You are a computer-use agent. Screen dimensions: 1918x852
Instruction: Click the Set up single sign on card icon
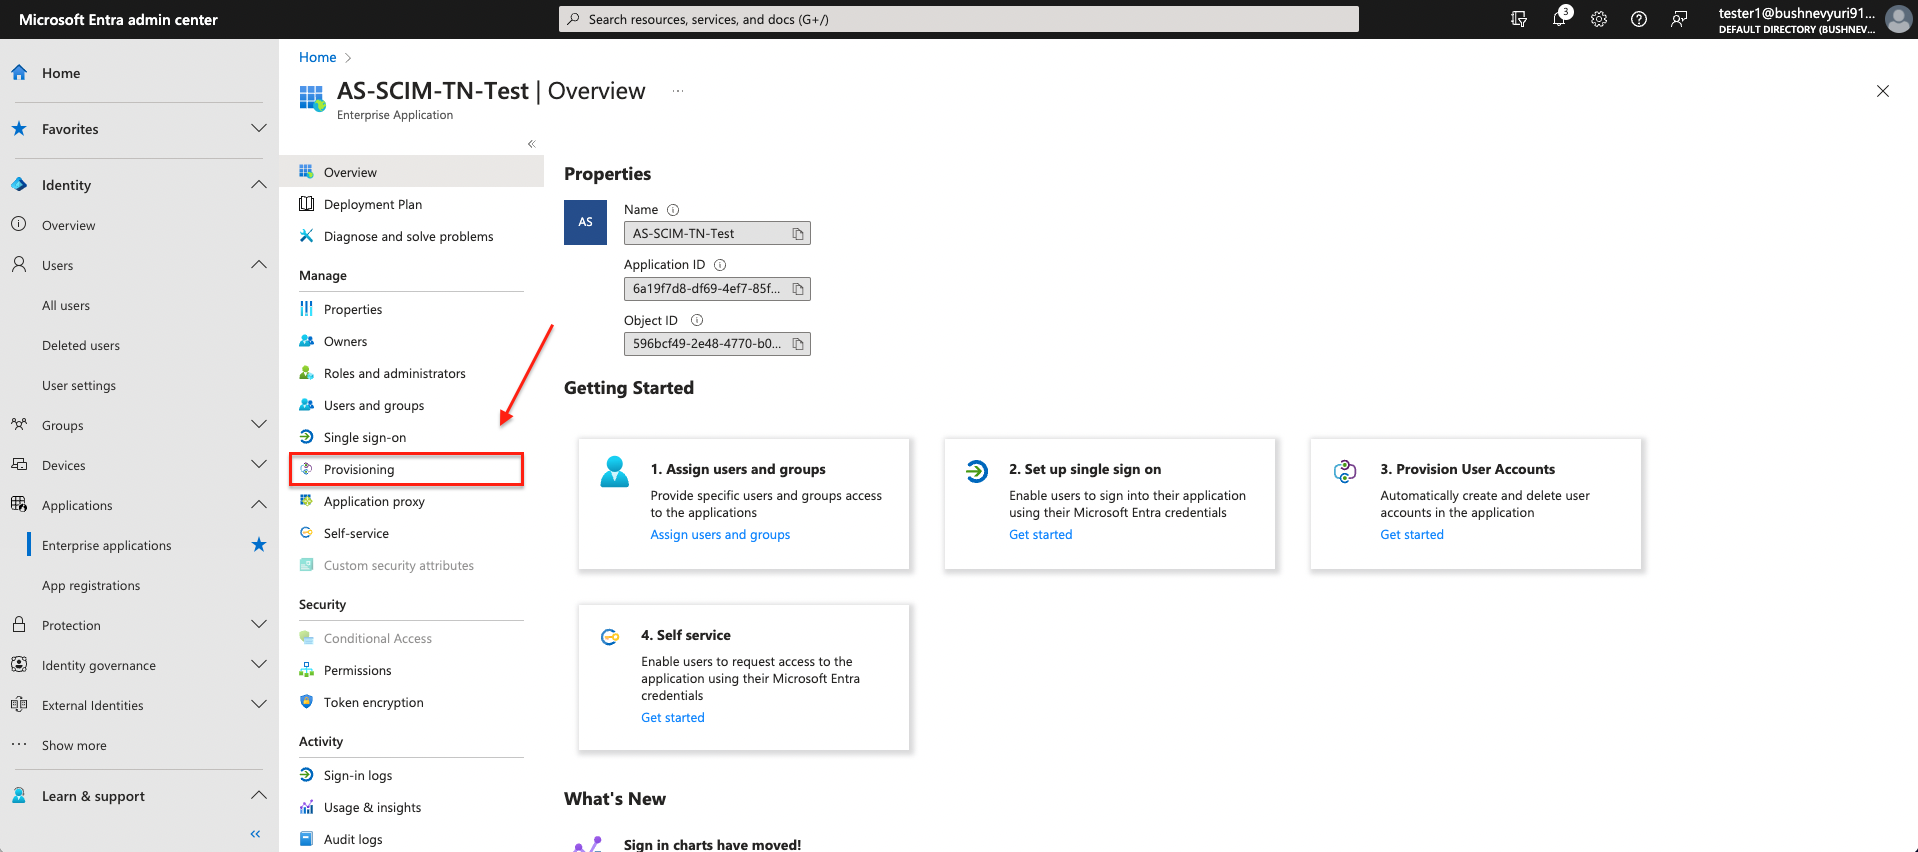click(x=977, y=471)
